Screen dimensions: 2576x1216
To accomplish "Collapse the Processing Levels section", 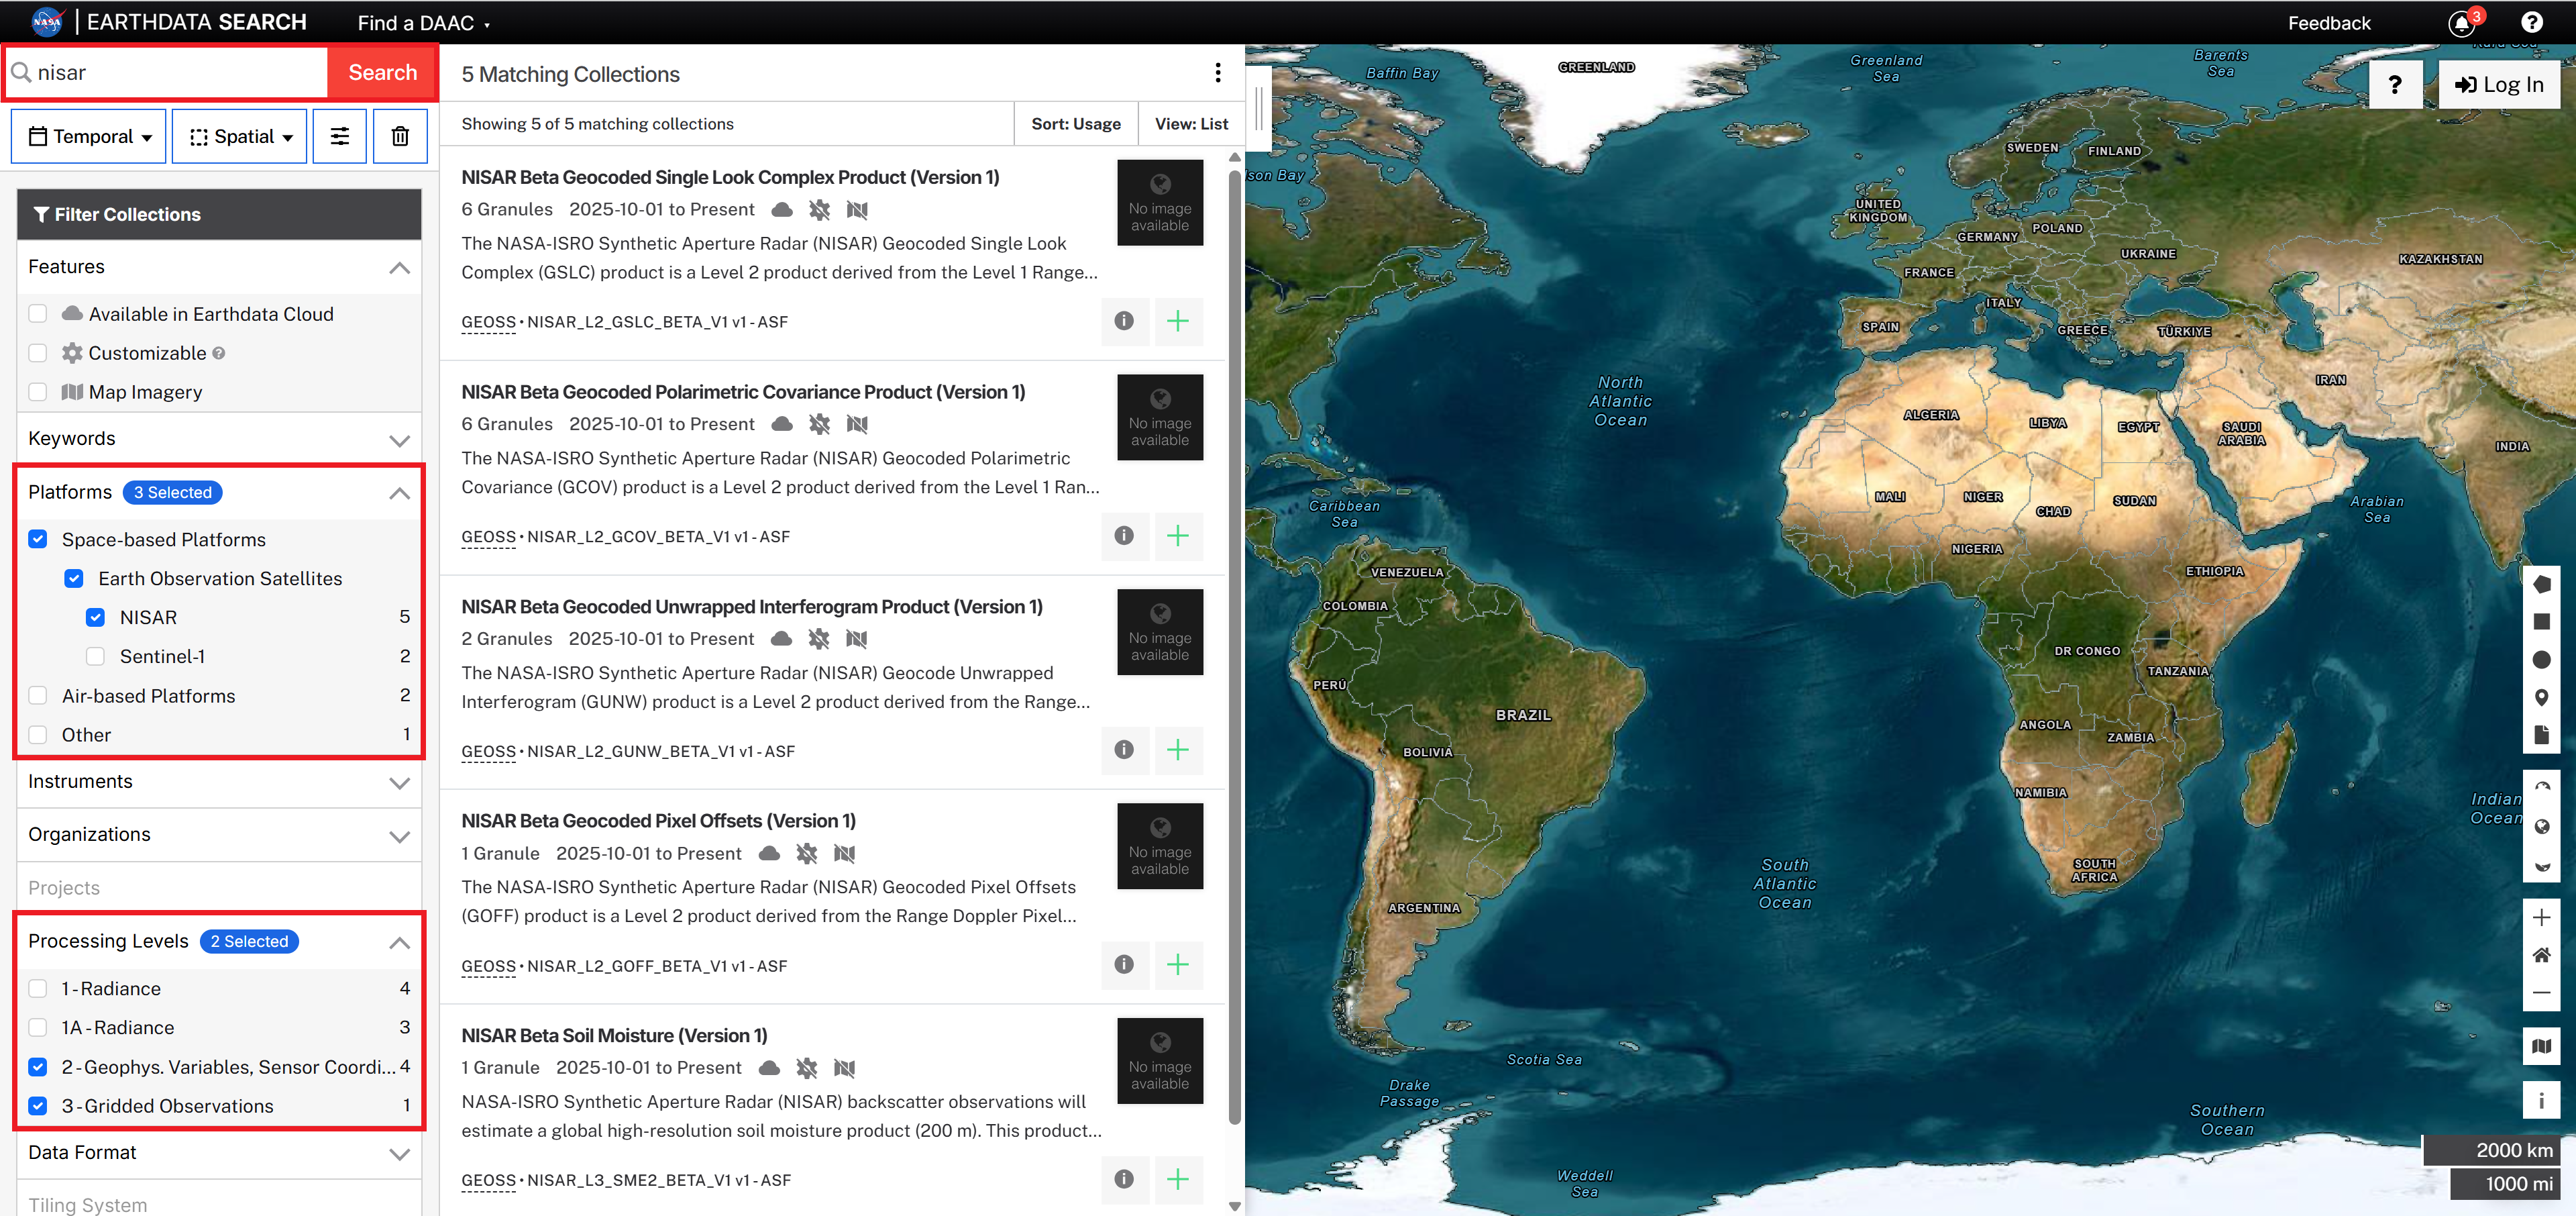I will [399, 942].
